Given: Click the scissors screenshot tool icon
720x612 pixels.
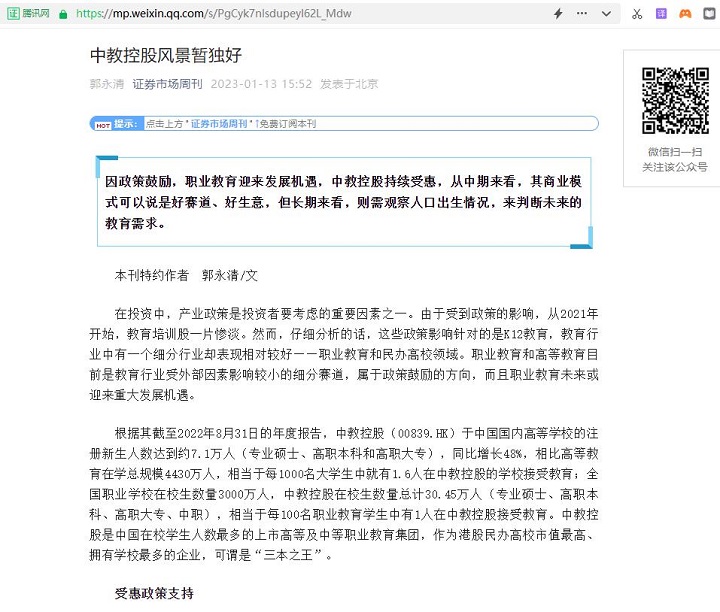Looking at the screenshot, I should [636, 14].
